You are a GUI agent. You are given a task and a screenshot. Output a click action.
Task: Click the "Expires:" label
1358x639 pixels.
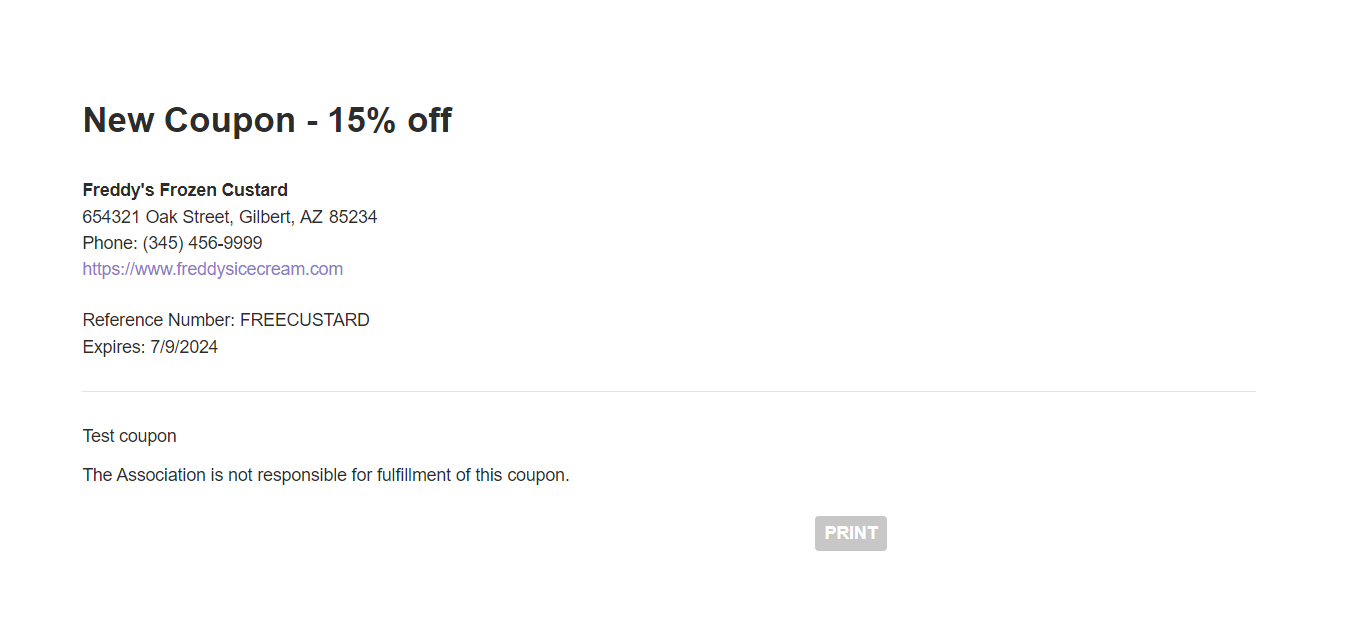(114, 347)
